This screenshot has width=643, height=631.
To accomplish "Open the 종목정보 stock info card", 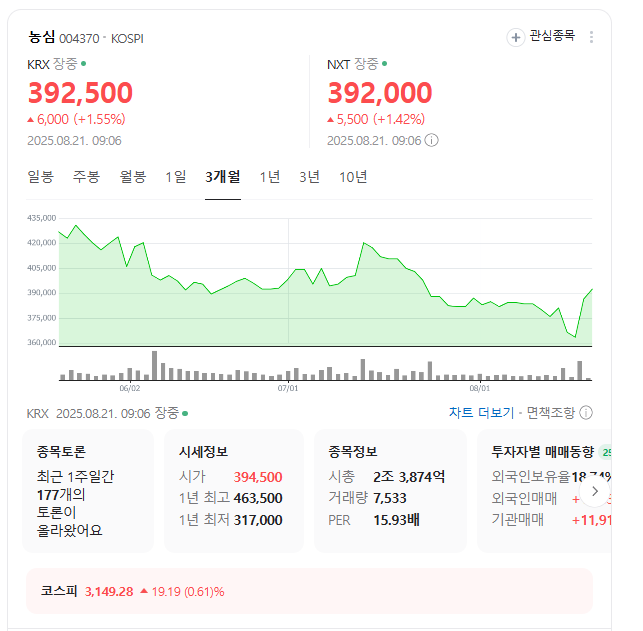I will (388, 490).
